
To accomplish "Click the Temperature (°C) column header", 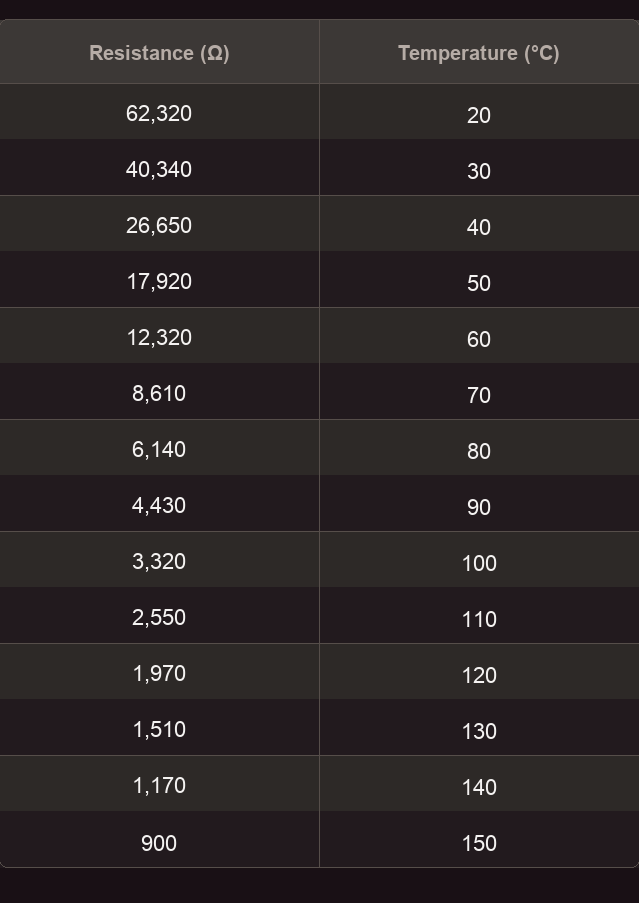I will pos(479,52).
